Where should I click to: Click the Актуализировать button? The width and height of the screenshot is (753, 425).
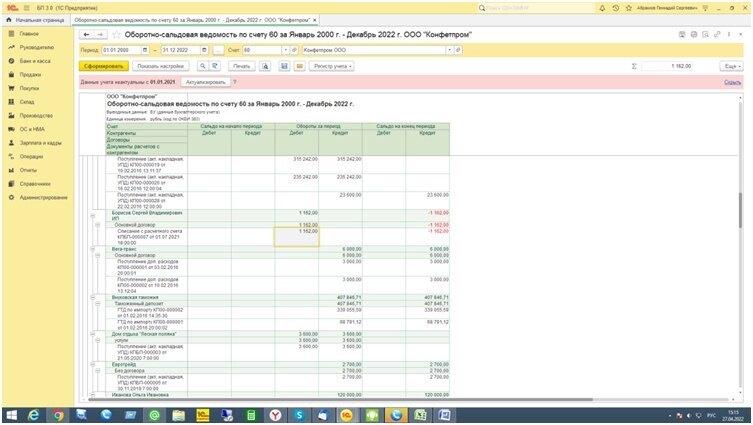point(206,82)
